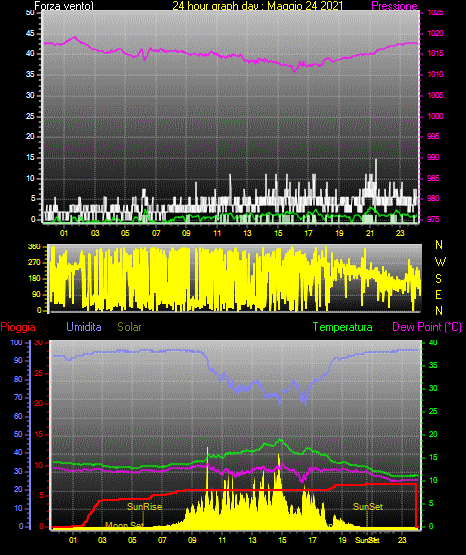Click the green '20' temperature axis value
This screenshot has height=555, width=466.
tap(433, 434)
